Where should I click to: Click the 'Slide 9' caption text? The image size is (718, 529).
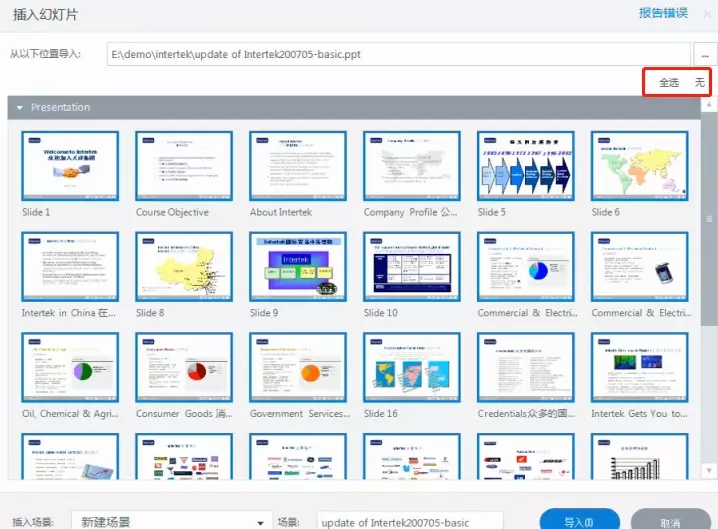pos(264,313)
